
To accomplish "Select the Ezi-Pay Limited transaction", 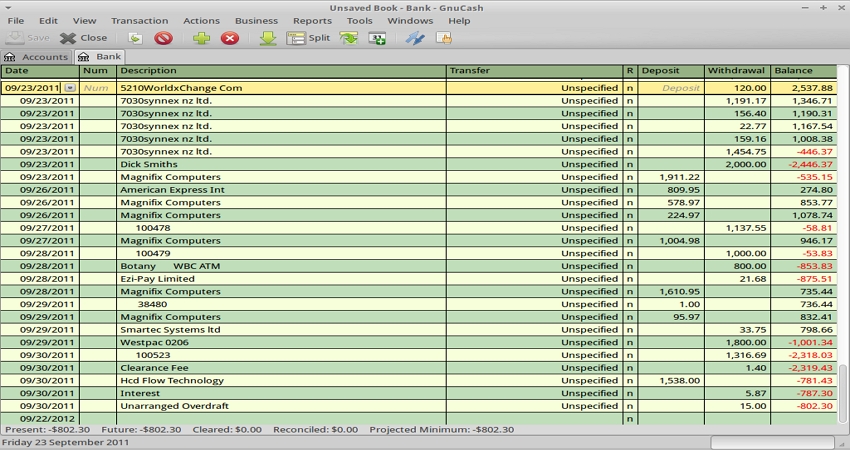I will (x=418, y=279).
